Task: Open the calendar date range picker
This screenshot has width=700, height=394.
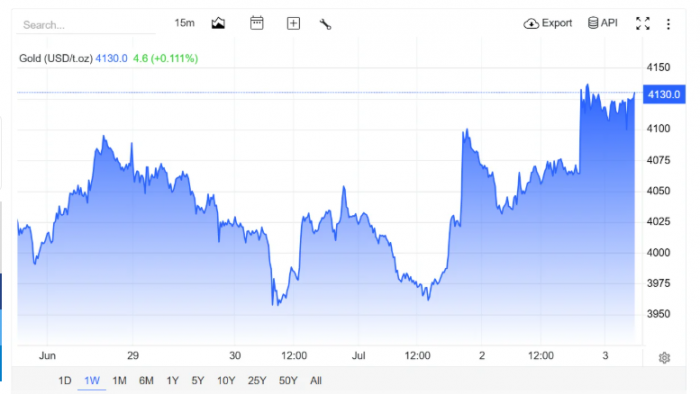Action: [257, 23]
